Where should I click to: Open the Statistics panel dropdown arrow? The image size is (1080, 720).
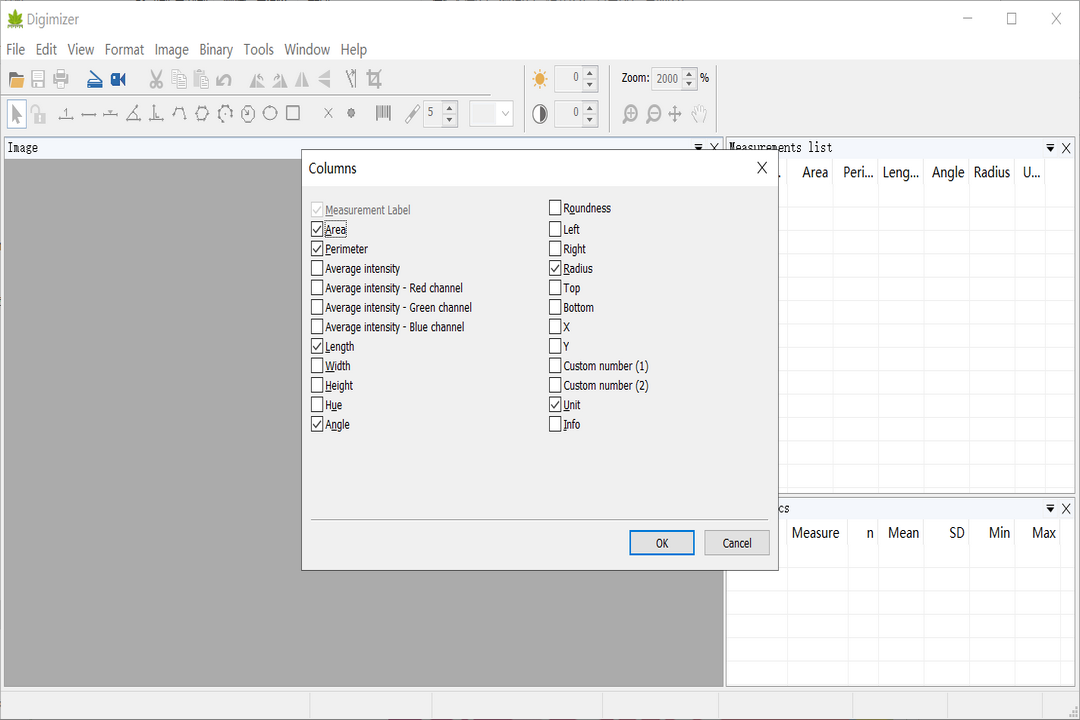tap(1050, 509)
